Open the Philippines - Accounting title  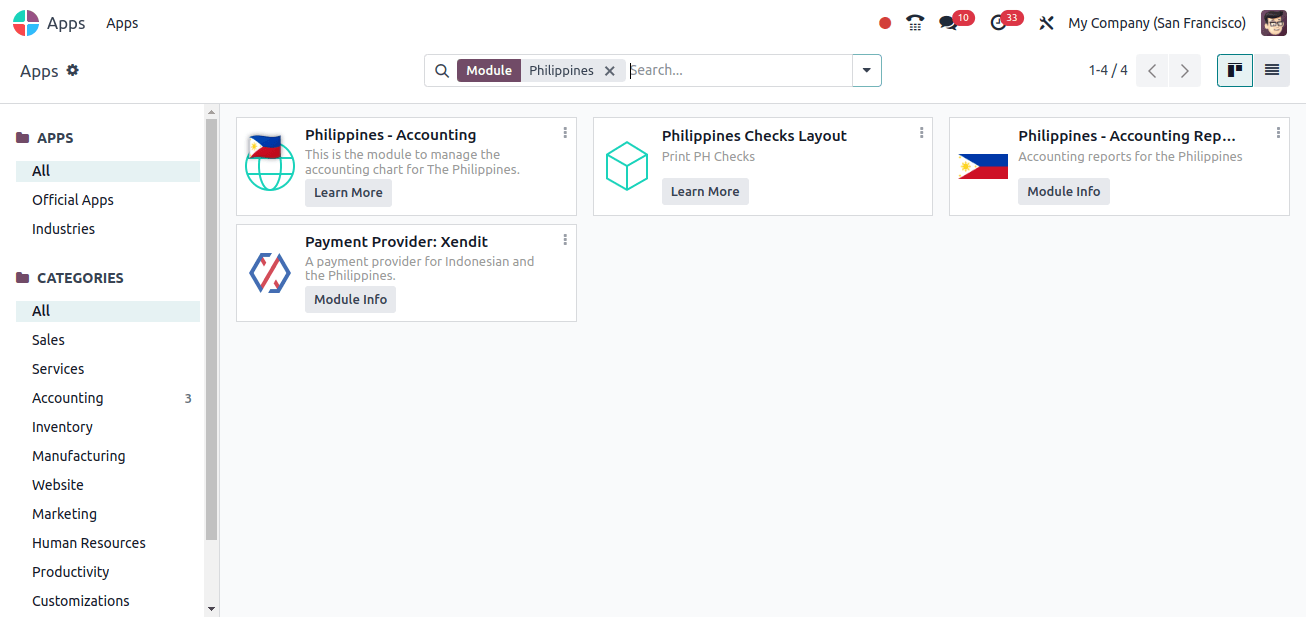pos(391,135)
